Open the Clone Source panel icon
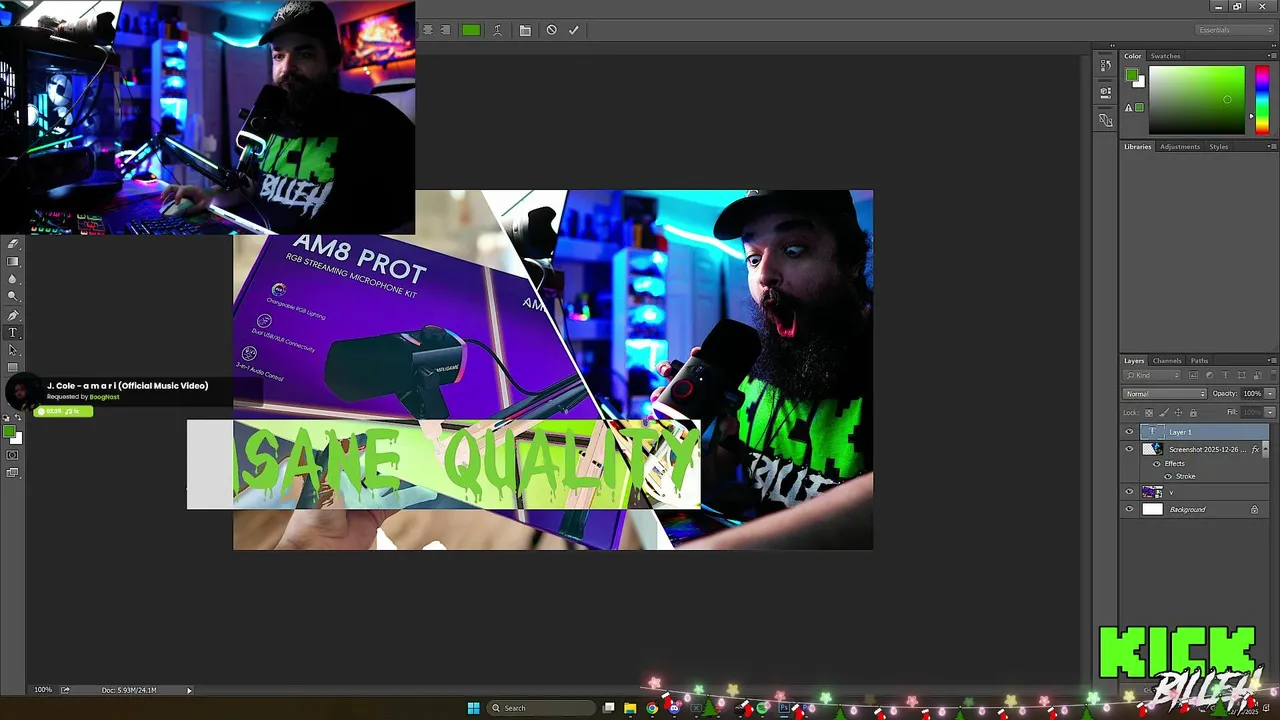This screenshot has width=1280, height=720. coord(1105,120)
